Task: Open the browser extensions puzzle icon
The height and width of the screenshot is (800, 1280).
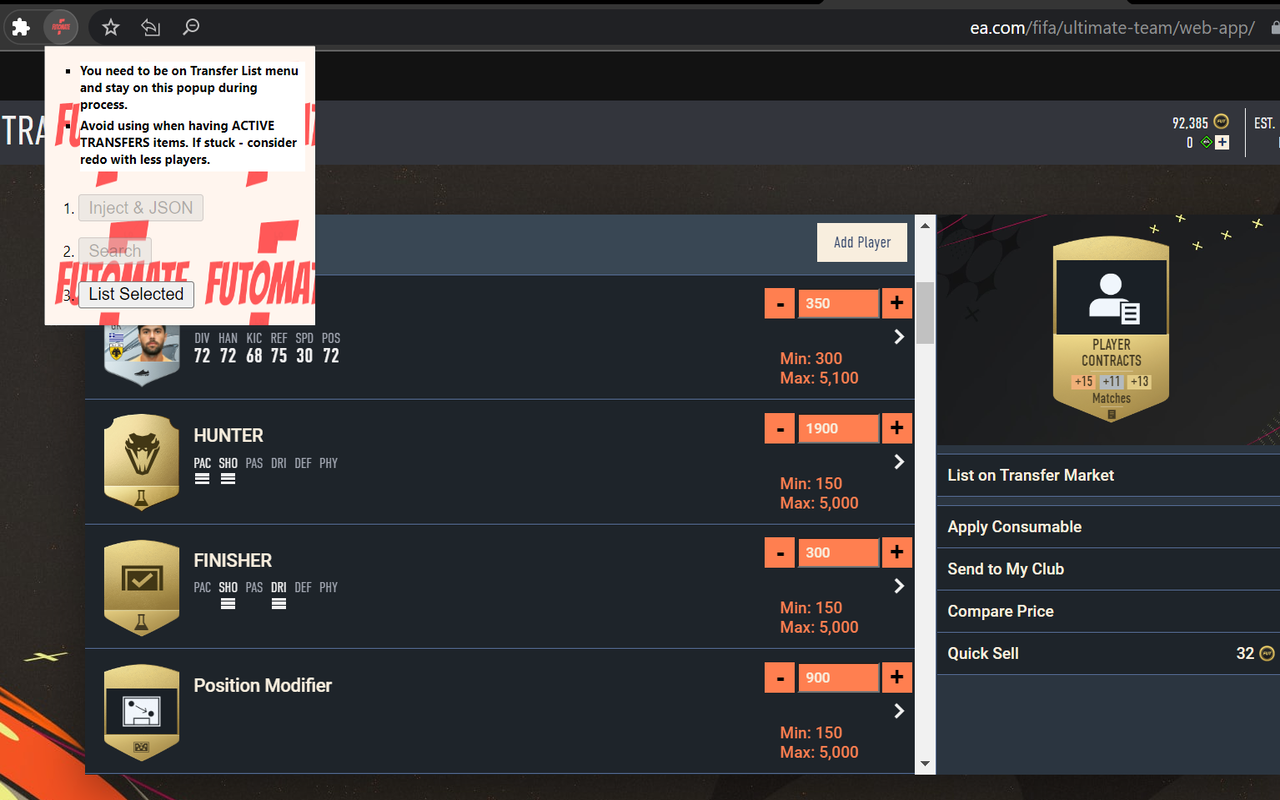Action: [x=21, y=27]
